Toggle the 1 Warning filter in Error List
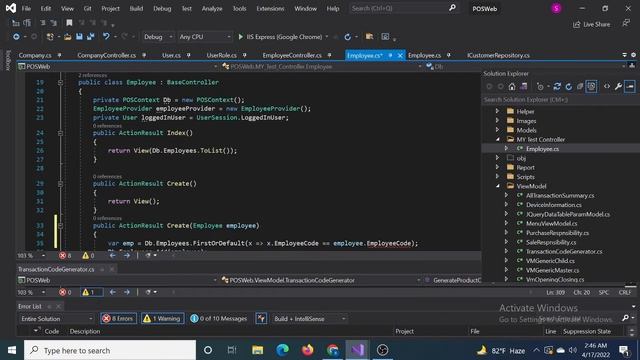This screenshot has width=640, height=360. click(x=162, y=319)
